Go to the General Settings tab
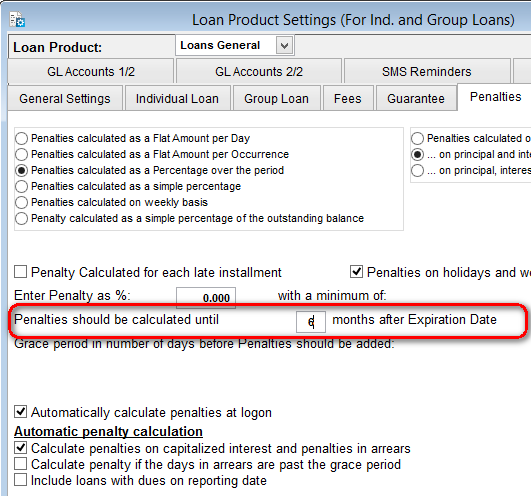Image resolution: width=531 pixels, height=496 pixels. pos(65,99)
